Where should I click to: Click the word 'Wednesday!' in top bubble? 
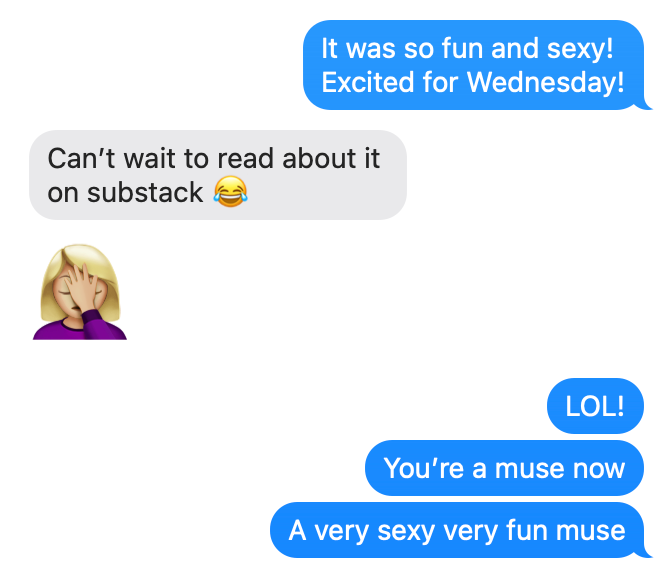(x=546, y=82)
